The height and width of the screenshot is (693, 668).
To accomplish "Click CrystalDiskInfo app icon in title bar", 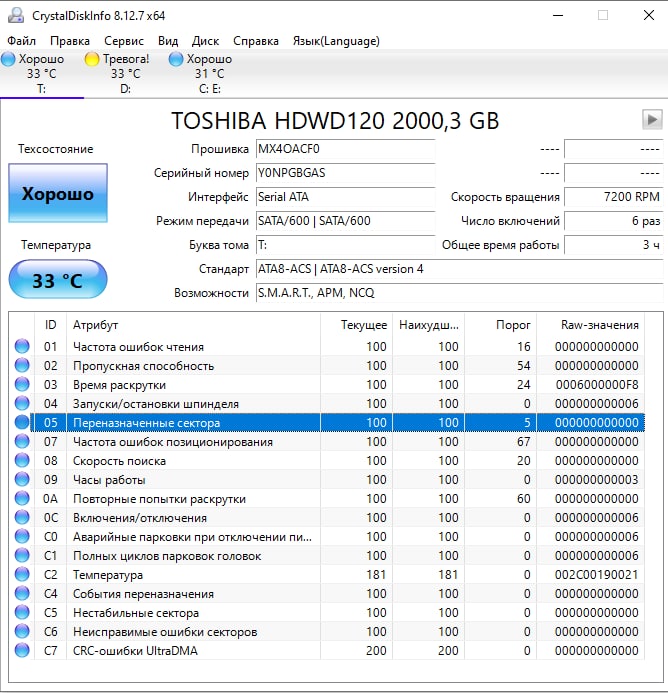I will click(16, 15).
